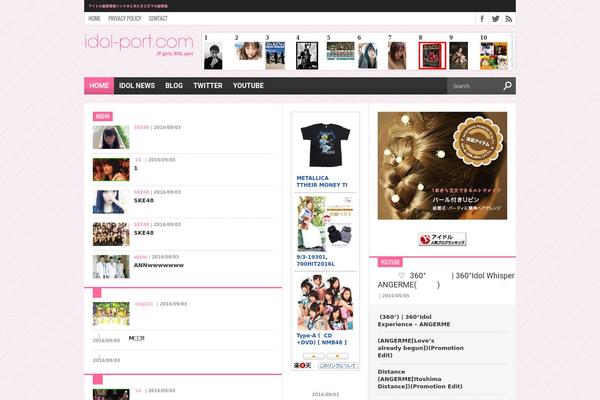The height and width of the screenshot is (400, 600).
Task: Open ranking thumbnail number 9
Action: click(458, 56)
